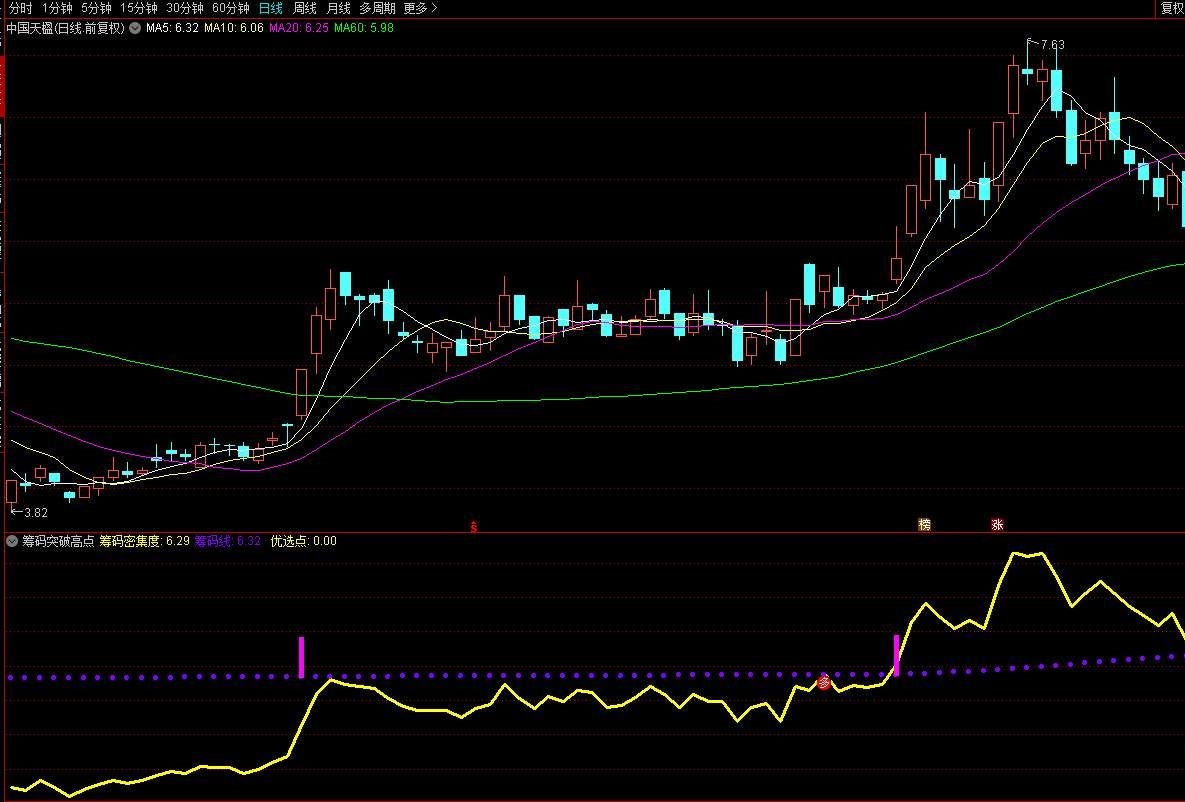Click the first magenta breakout signal bar
This screenshot has height=802, width=1185.
pyautogui.click(x=302, y=657)
